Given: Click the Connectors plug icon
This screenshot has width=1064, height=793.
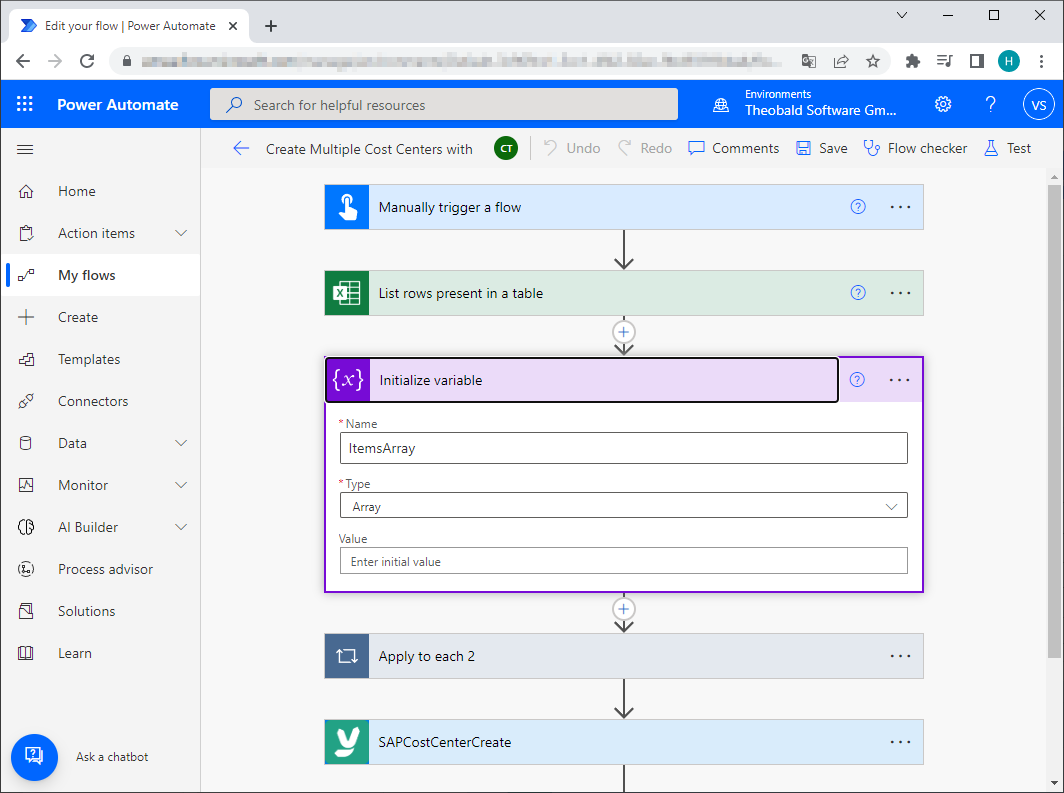Looking at the screenshot, I should 26,402.
